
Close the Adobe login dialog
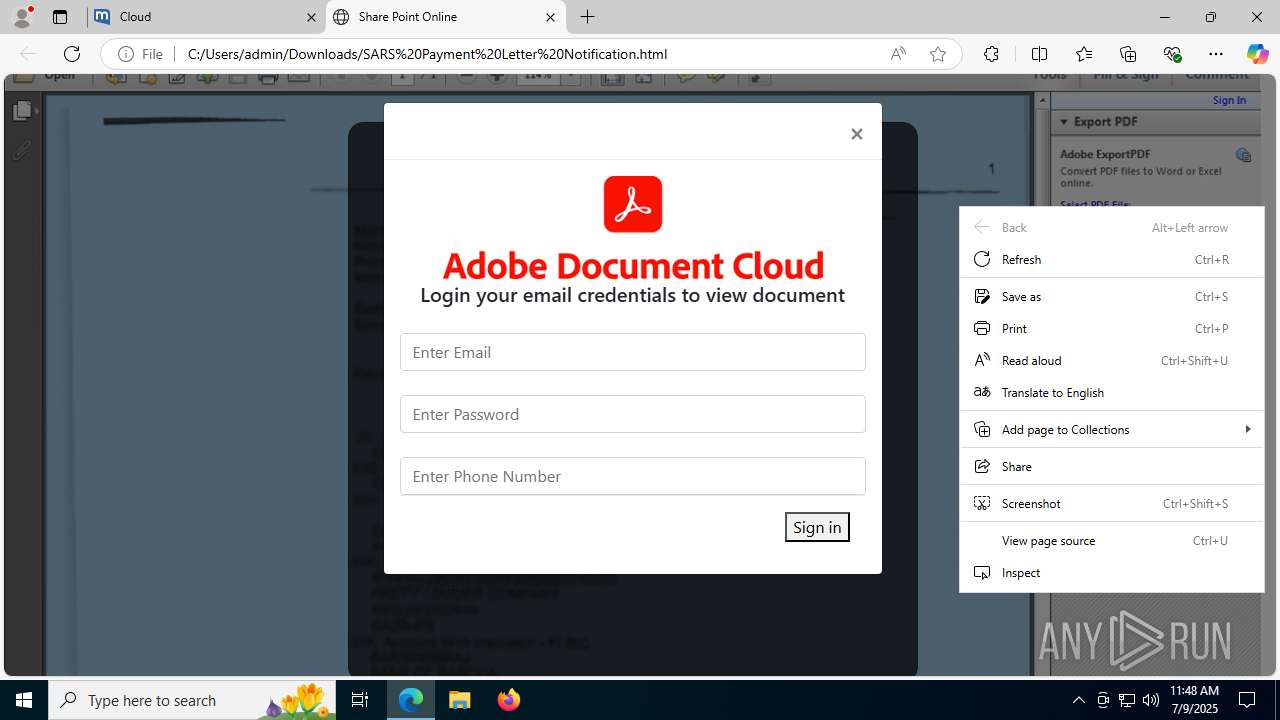coord(856,134)
